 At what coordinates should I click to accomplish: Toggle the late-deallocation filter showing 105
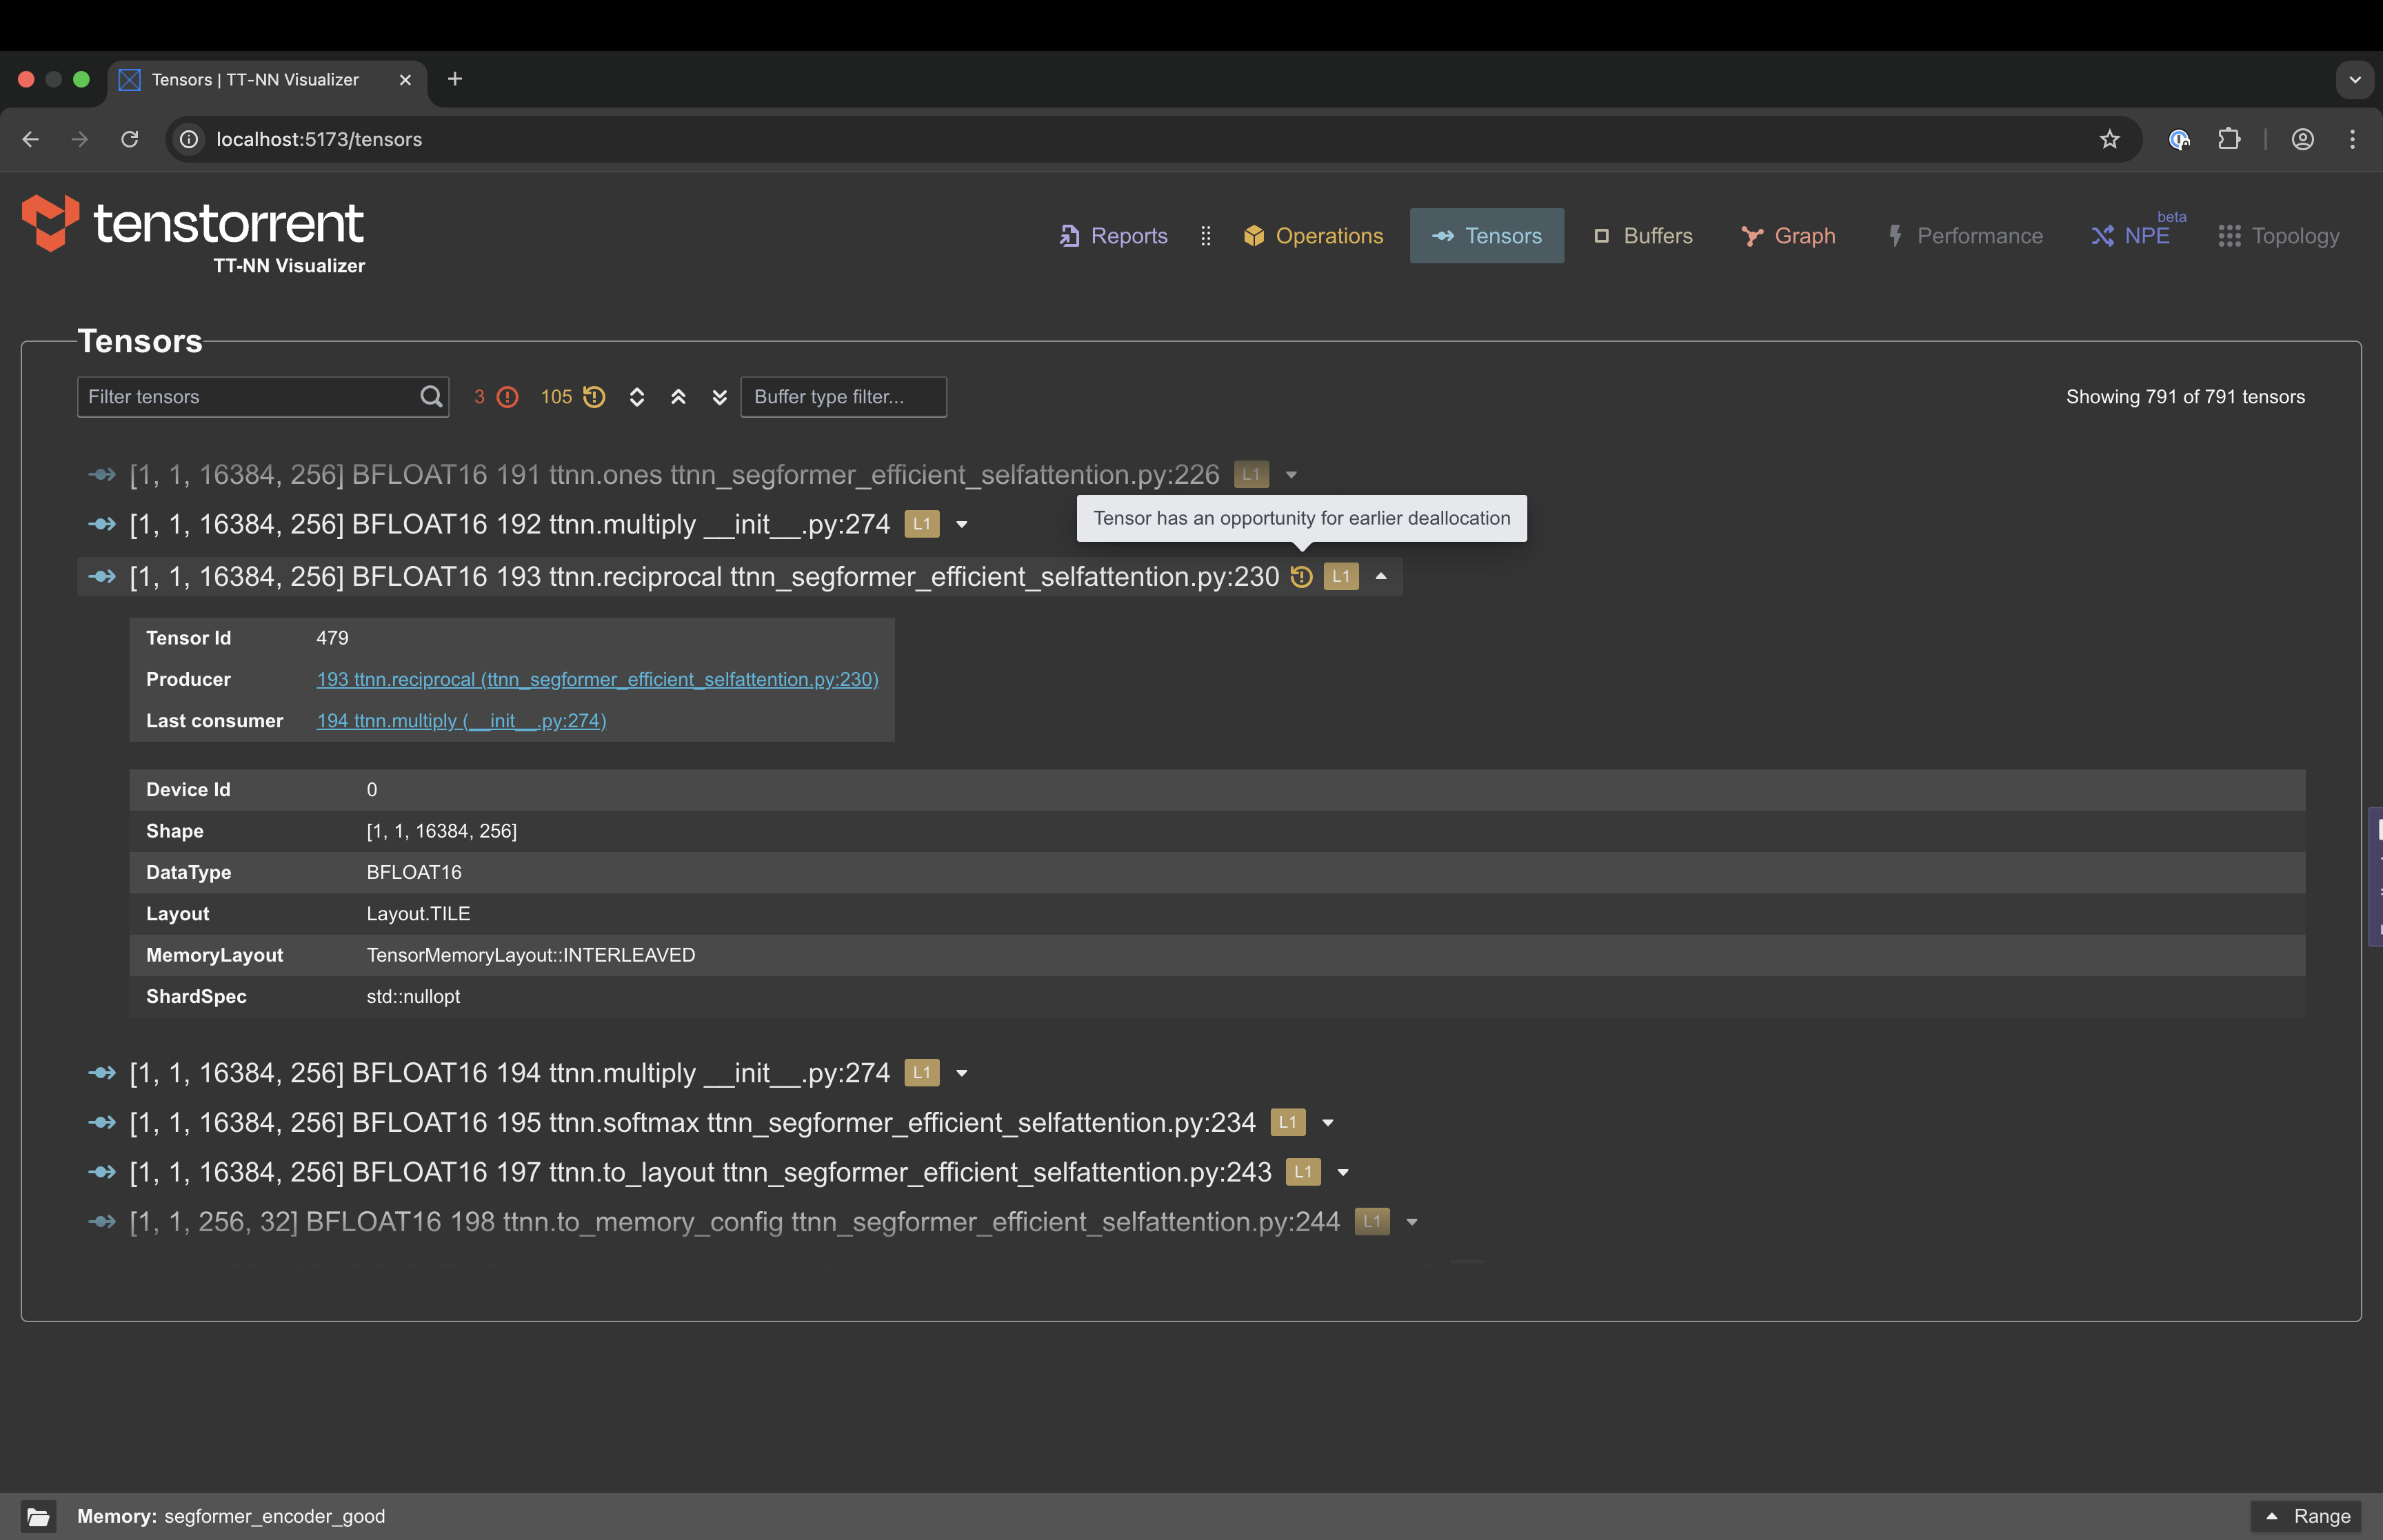tap(572, 397)
